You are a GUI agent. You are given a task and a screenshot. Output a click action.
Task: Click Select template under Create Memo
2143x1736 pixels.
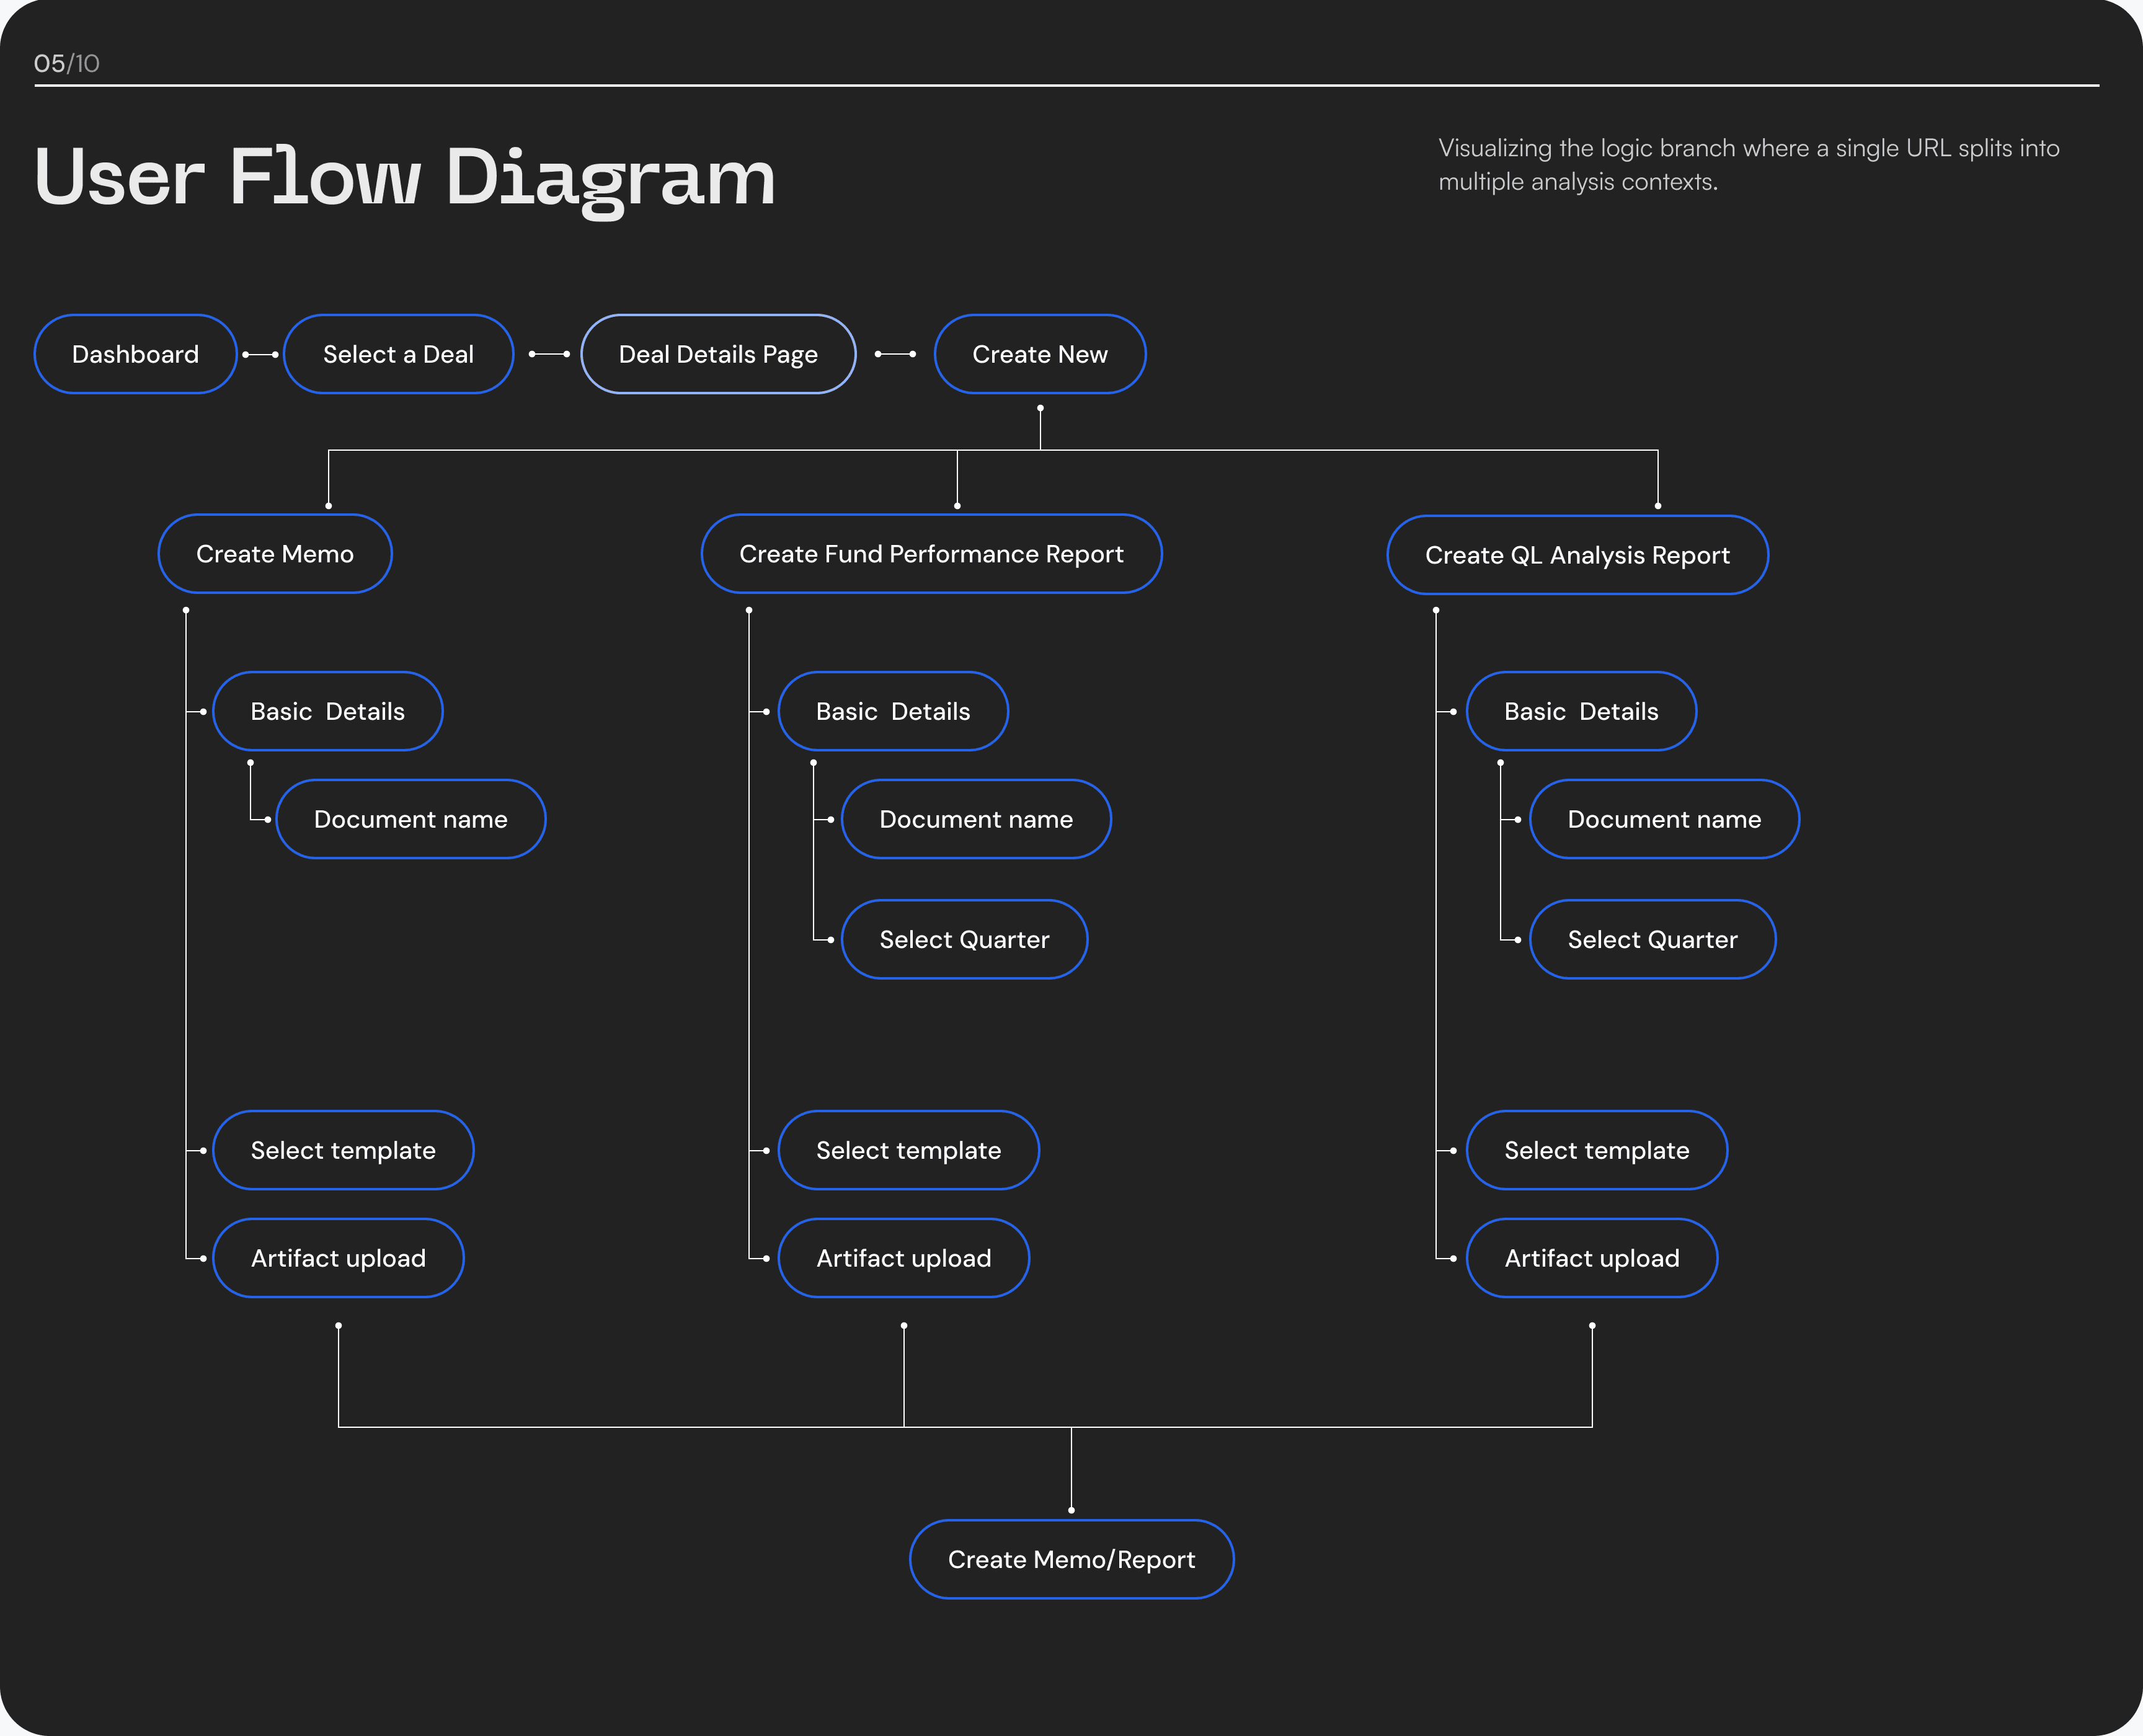point(343,1150)
